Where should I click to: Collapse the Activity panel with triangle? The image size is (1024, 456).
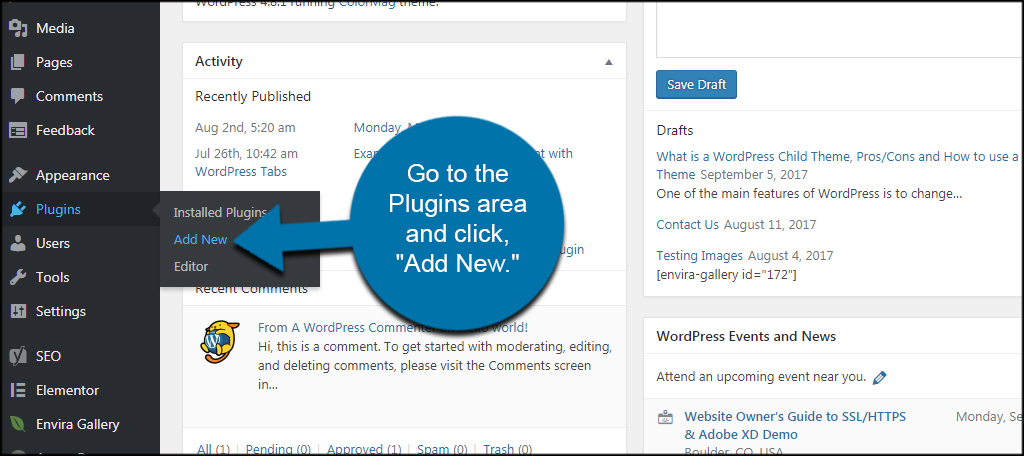pos(609,62)
